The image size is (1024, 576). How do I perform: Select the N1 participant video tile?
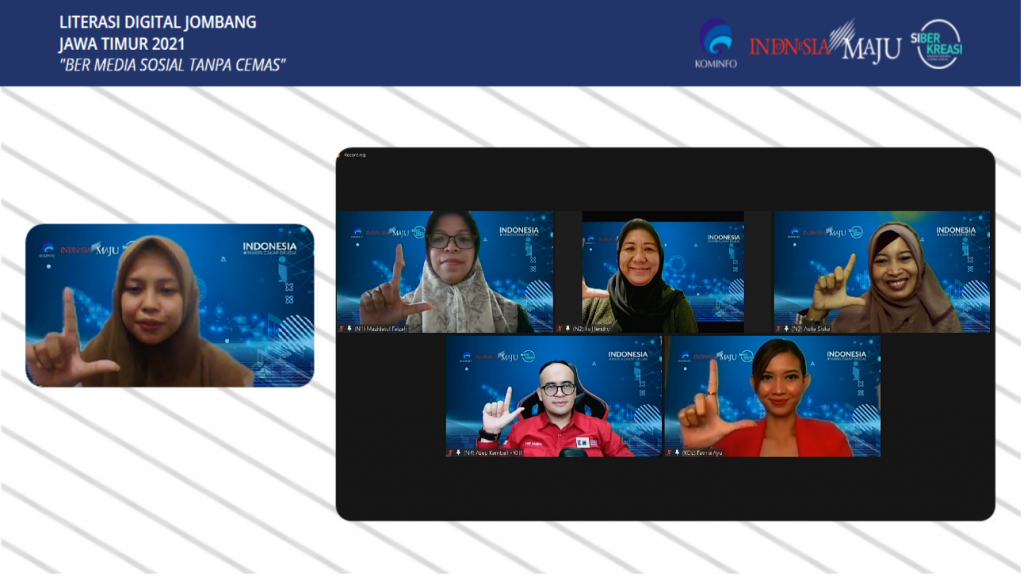pos(445,271)
